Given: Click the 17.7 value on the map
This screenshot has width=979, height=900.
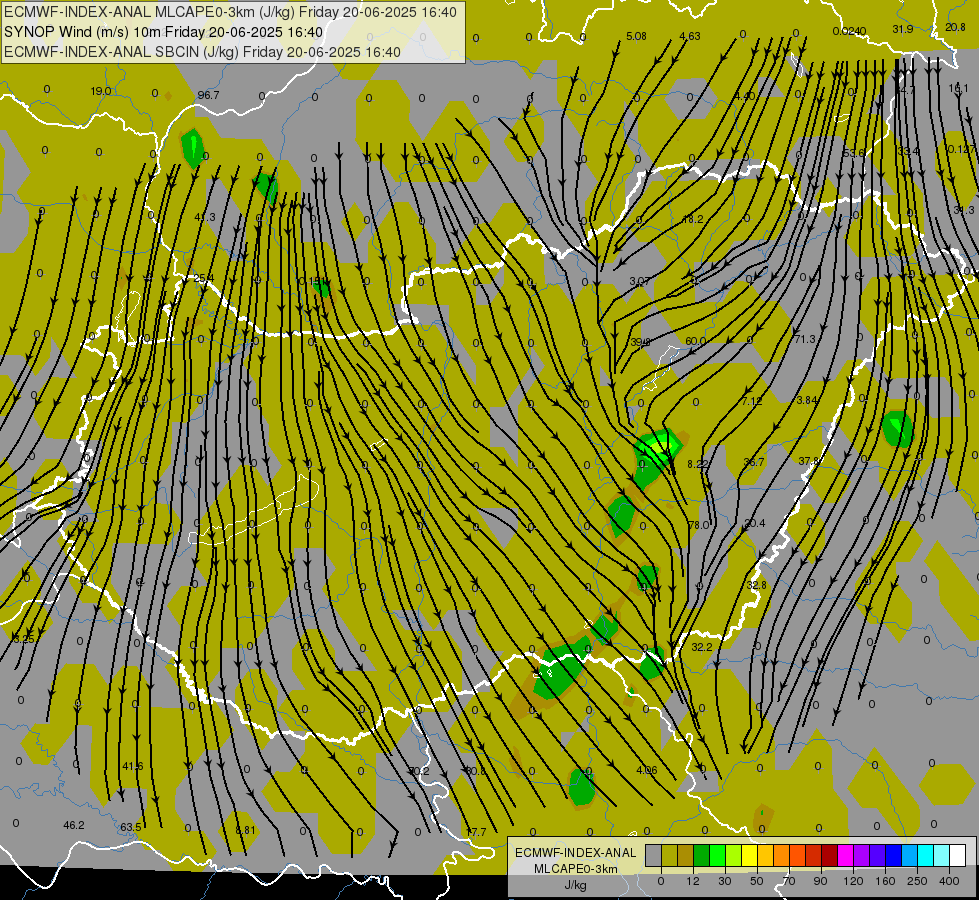Looking at the screenshot, I should (x=476, y=832).
